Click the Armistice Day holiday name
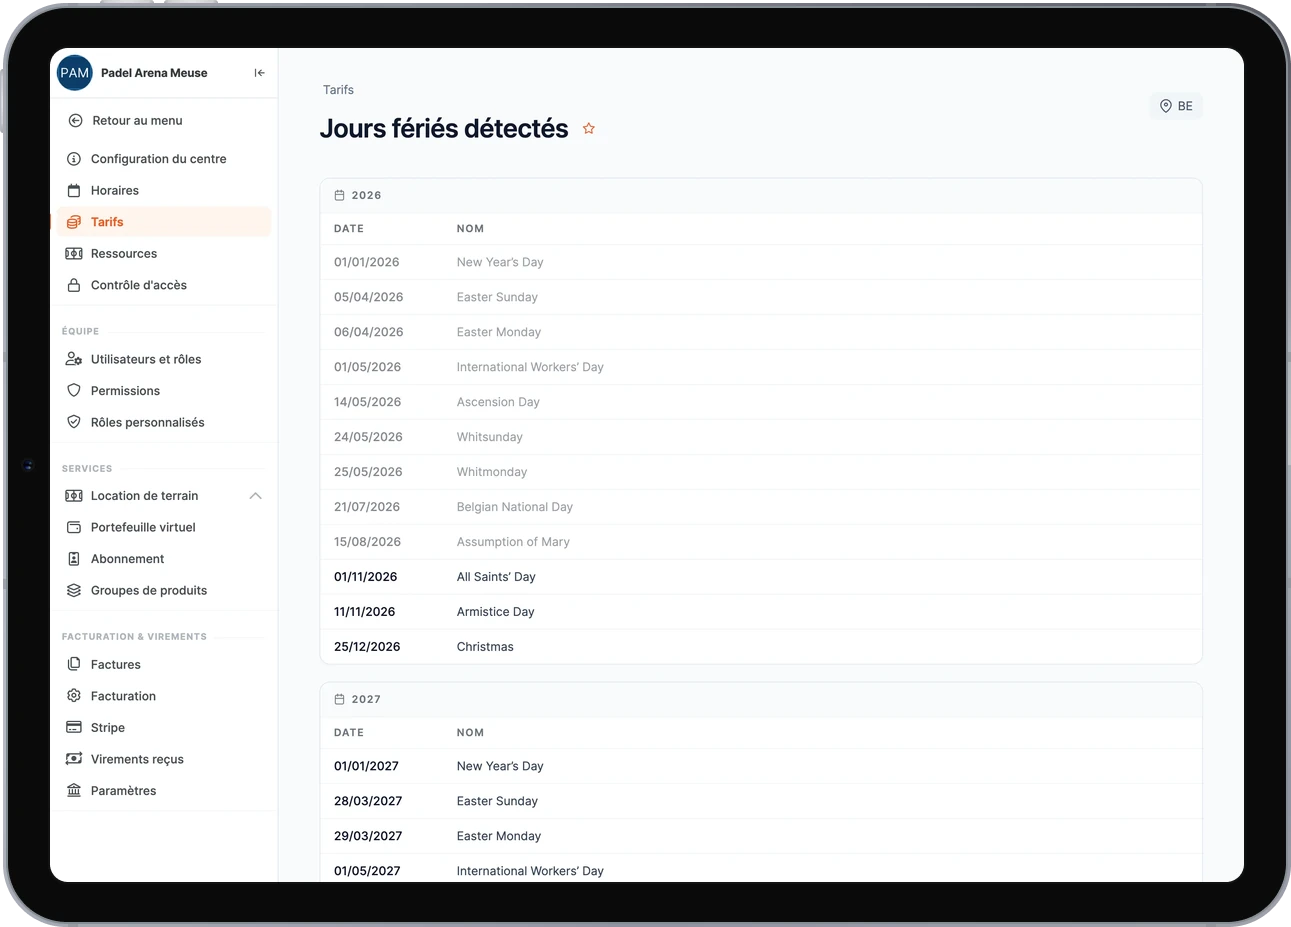1291x927 pixels. point(495,612)
